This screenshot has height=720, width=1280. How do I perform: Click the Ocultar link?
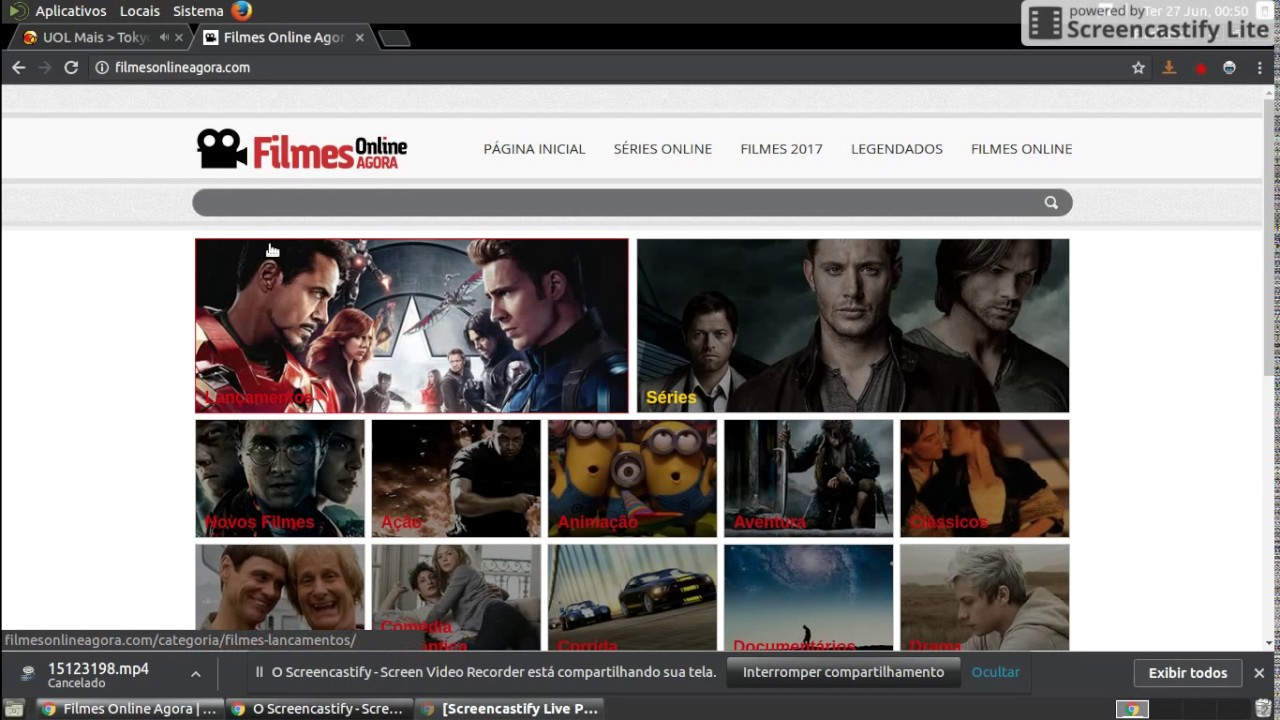click(996, 672)
